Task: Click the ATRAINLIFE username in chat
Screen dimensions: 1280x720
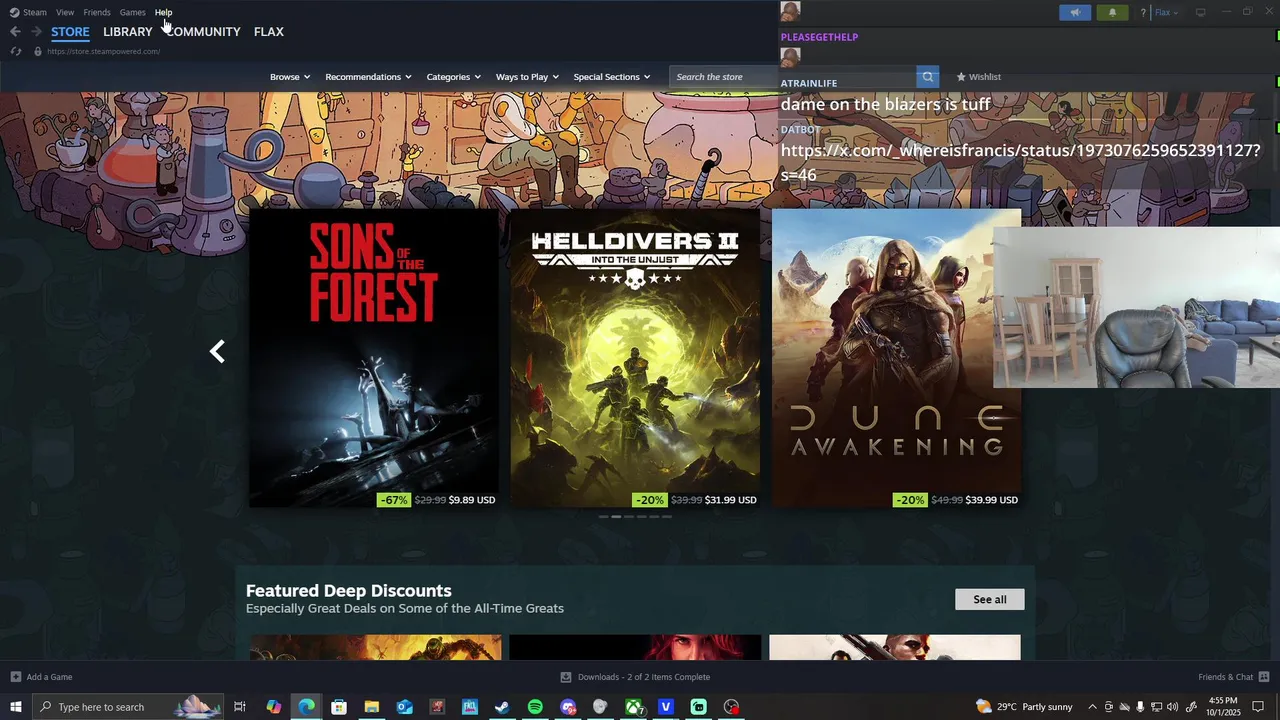Action: tap(809, 83)
